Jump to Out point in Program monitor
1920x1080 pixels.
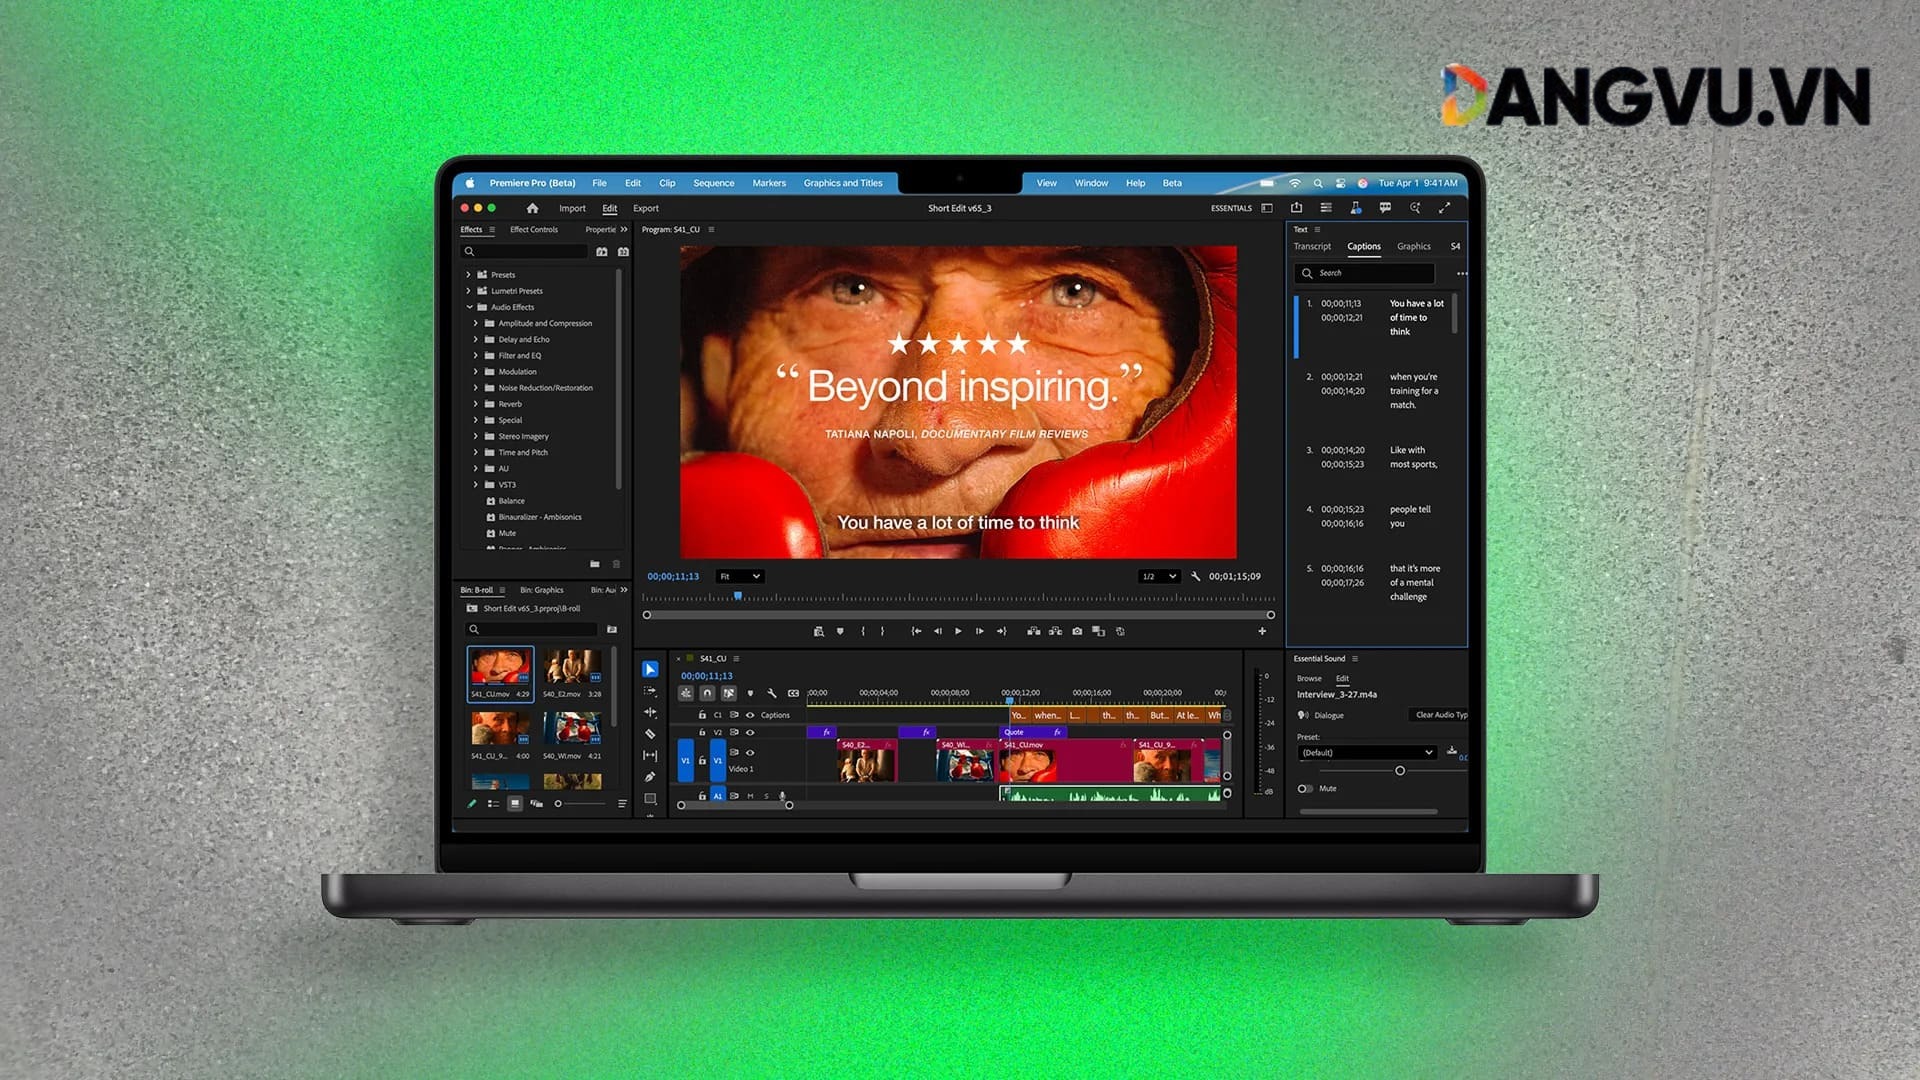click(1001, 631)
